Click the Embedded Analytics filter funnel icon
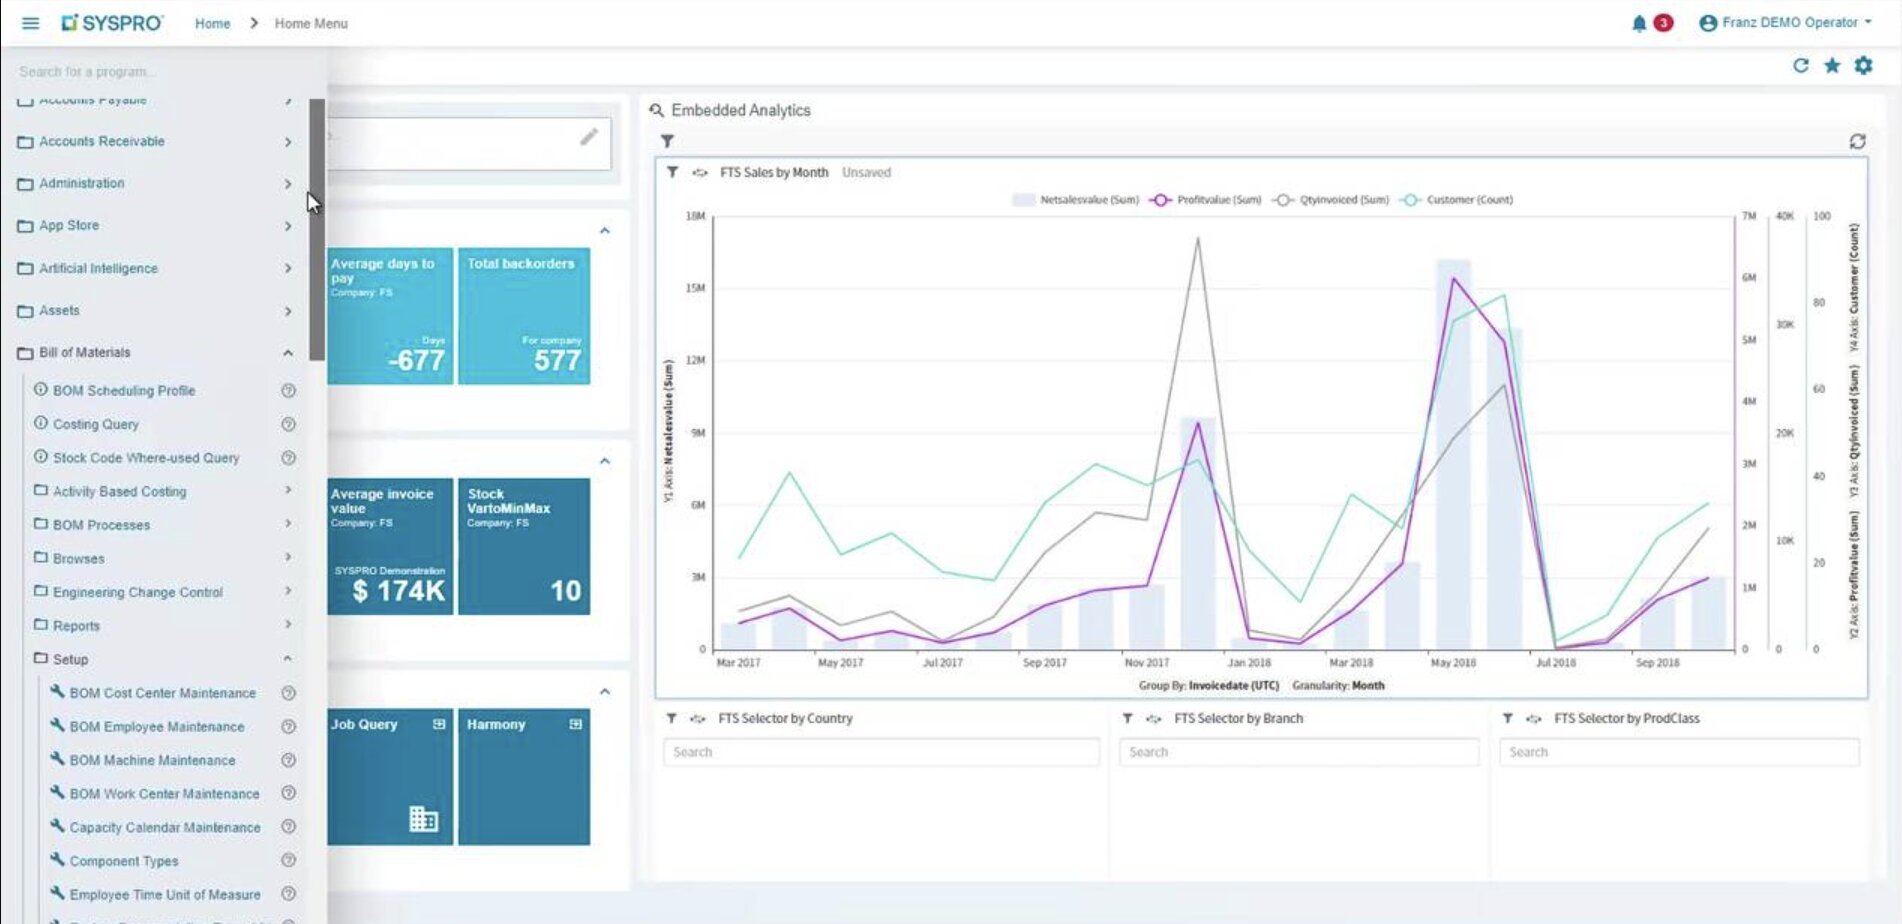The image size is (1902, 924). tap(667, 142)
